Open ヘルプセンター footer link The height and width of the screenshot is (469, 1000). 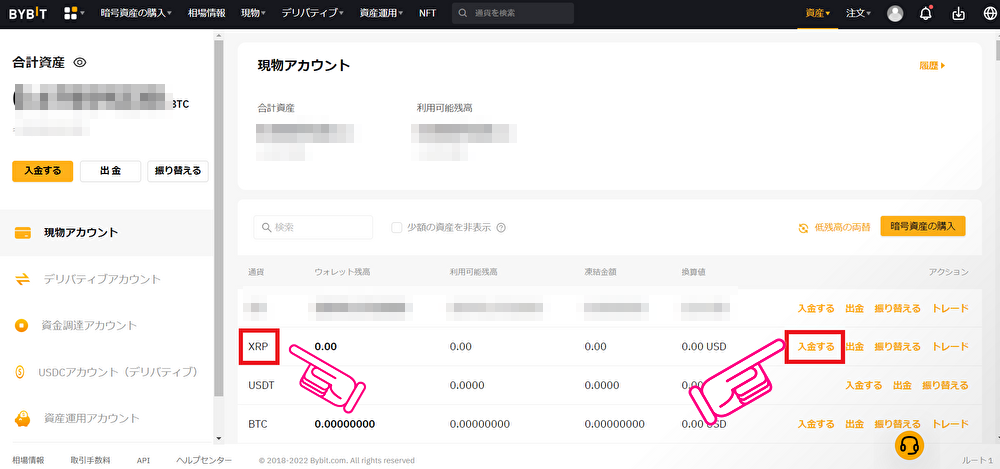coord(204,460)
